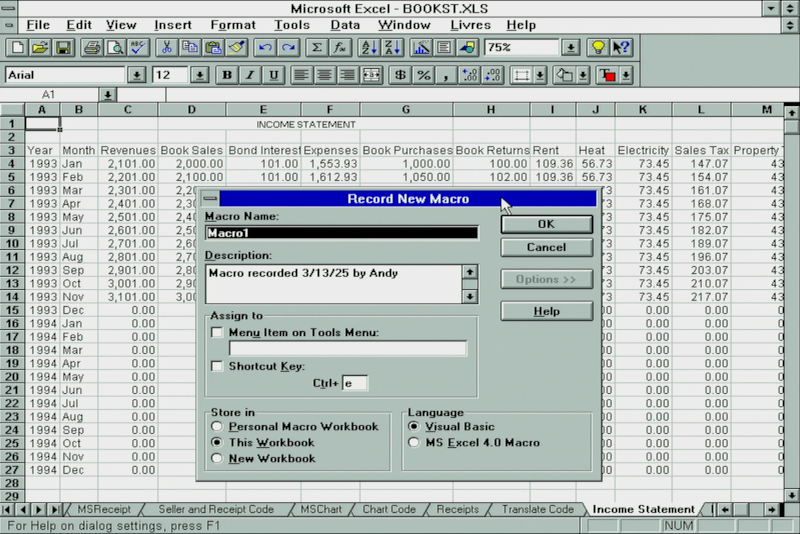Click the Bold formatting button

pos(227,75)
